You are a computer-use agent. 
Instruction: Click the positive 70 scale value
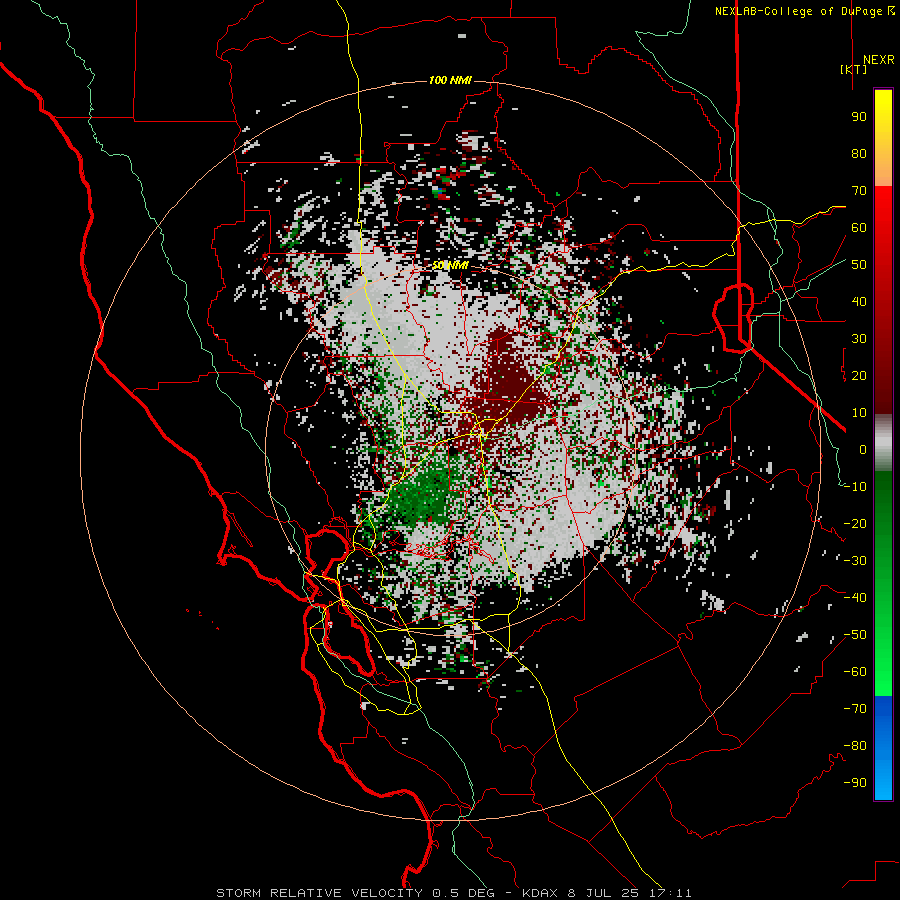click(x=859, y=191)
